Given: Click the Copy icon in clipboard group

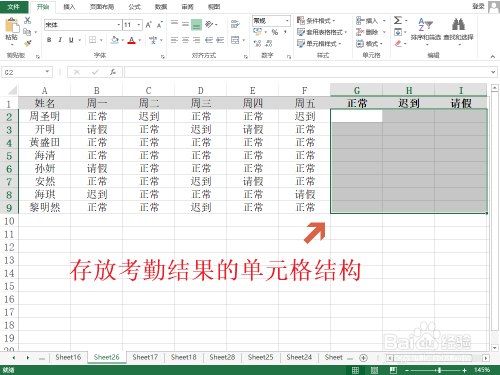Looking at the screenshot, I should point(27,32).
